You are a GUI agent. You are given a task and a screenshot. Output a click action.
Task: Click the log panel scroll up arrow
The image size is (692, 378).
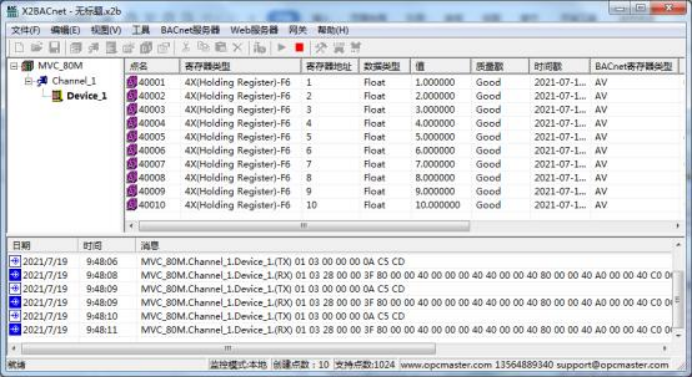[x=678, y=244]
